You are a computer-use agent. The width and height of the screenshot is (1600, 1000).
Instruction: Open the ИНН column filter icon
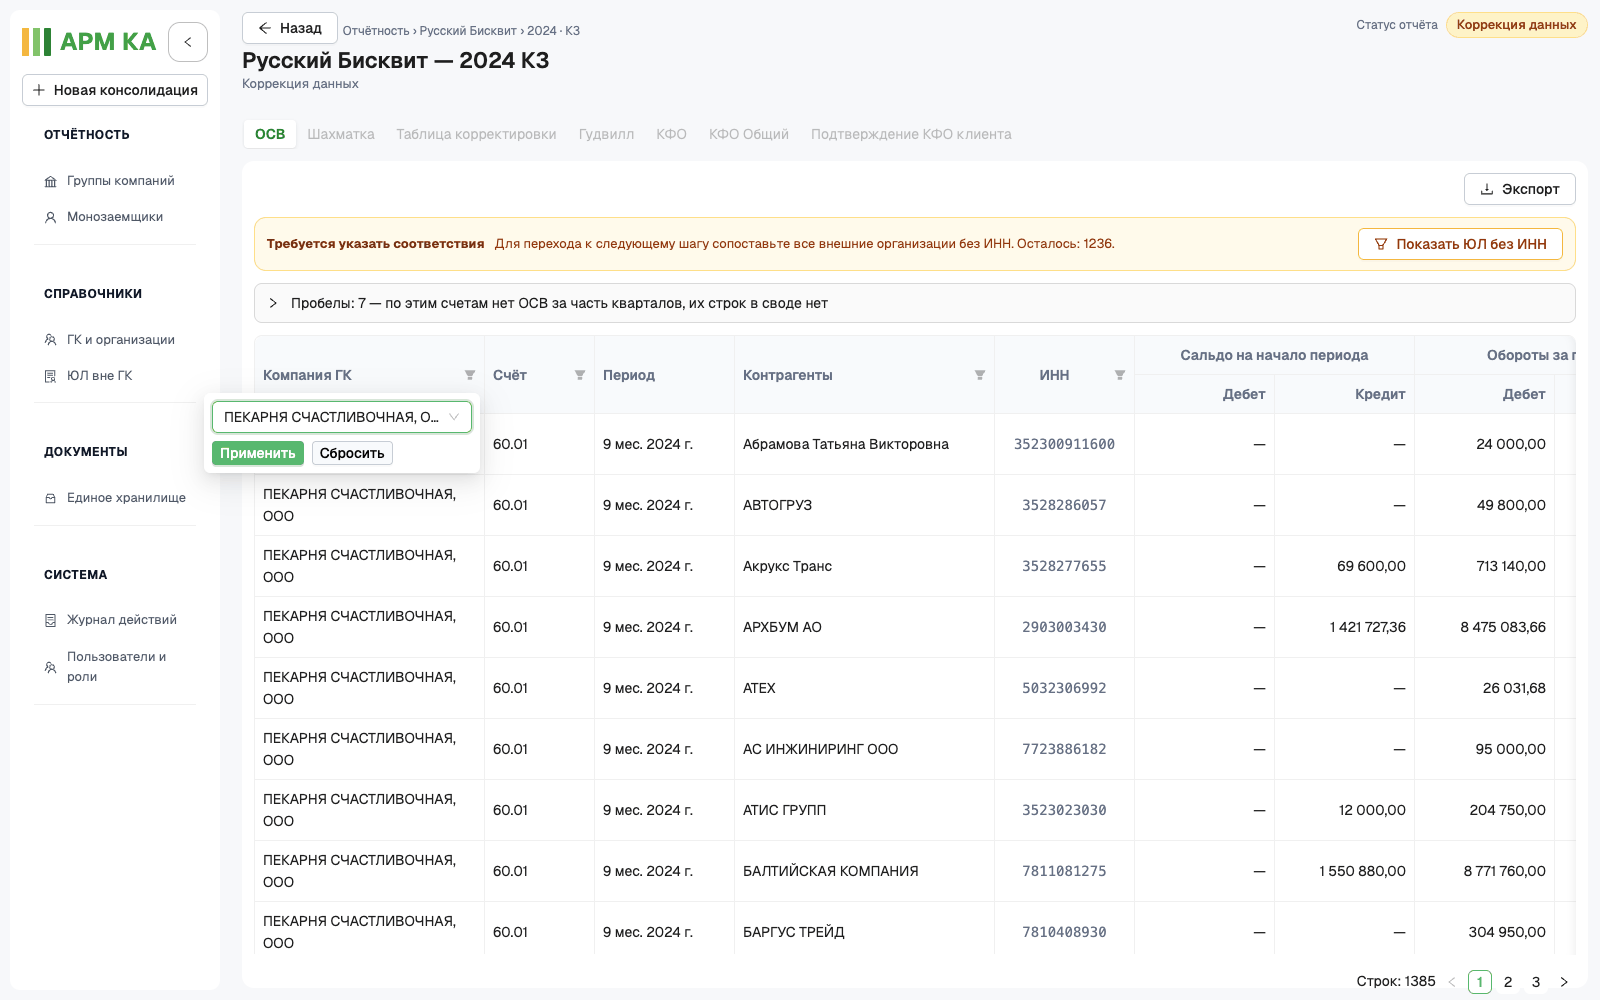click(1120, 375)
